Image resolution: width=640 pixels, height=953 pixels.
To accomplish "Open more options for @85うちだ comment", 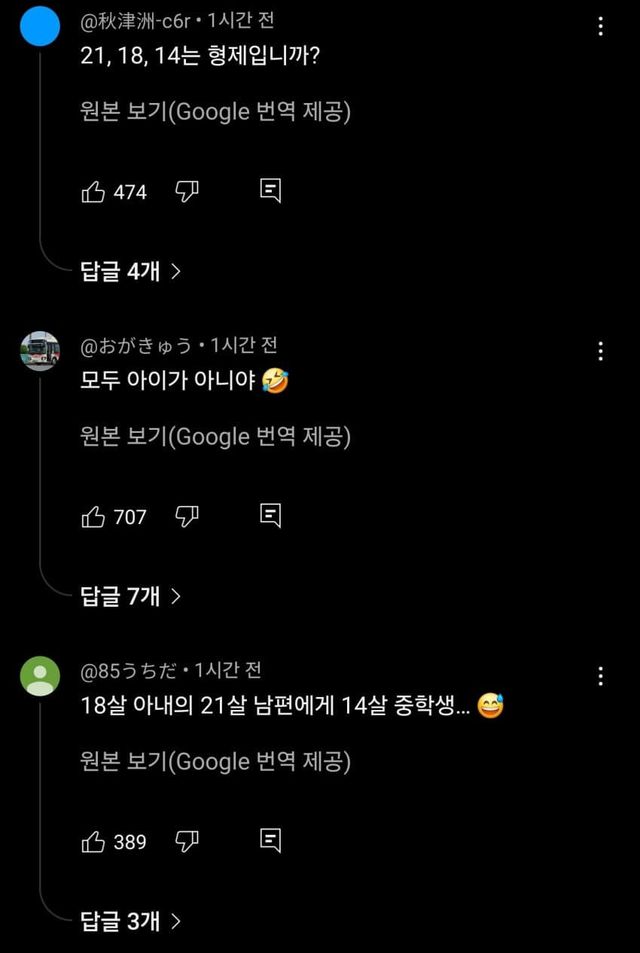I will (x=600, y=676).
